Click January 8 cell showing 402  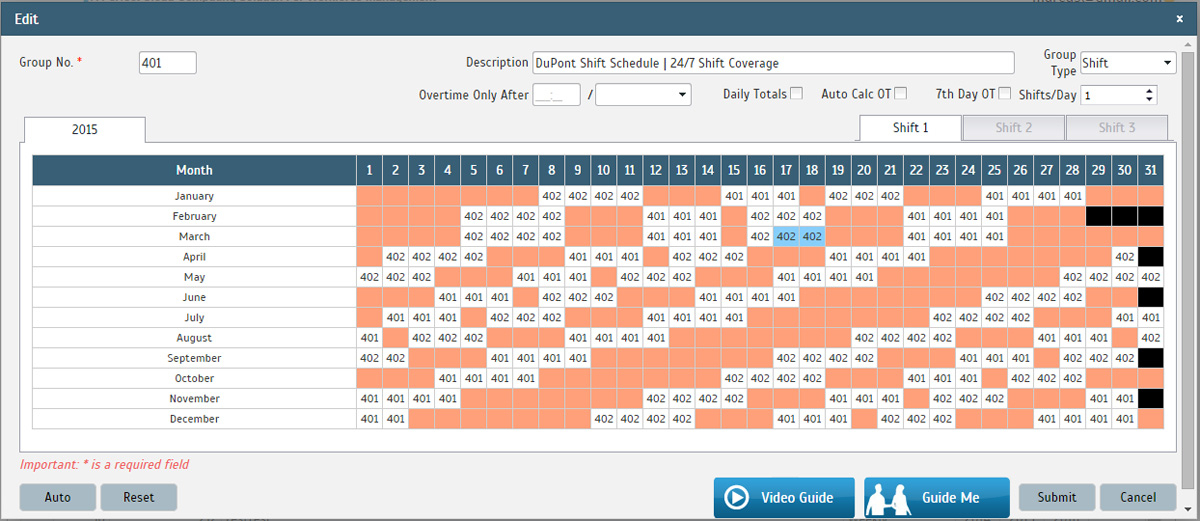pos(552,196)
